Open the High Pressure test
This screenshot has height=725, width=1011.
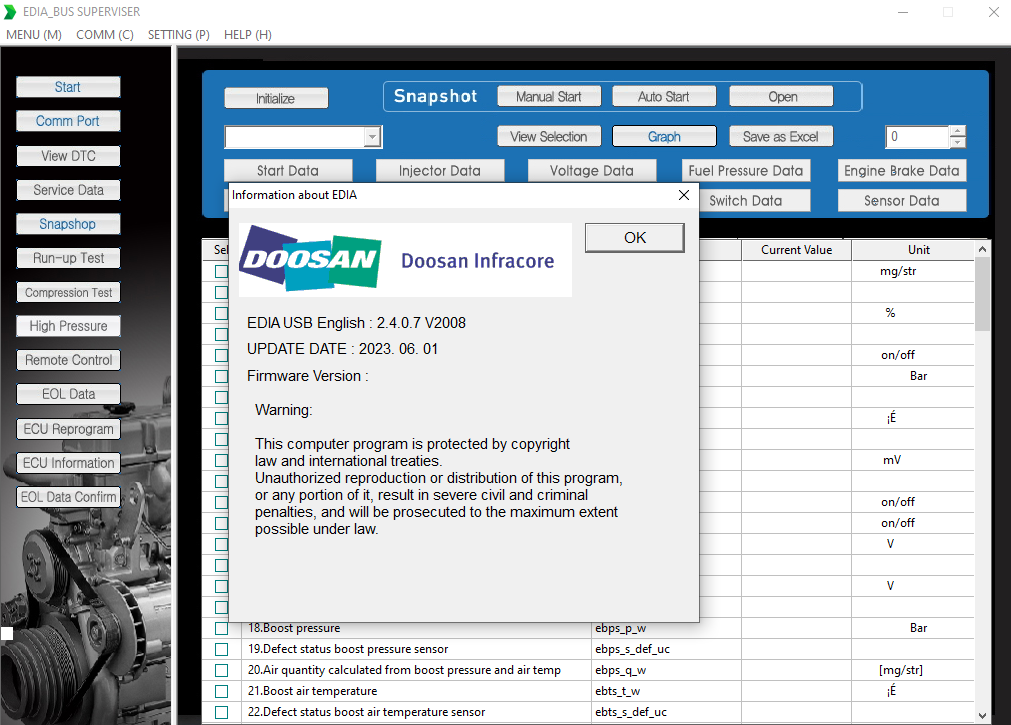pyautogui.click(x=68, y=326)
